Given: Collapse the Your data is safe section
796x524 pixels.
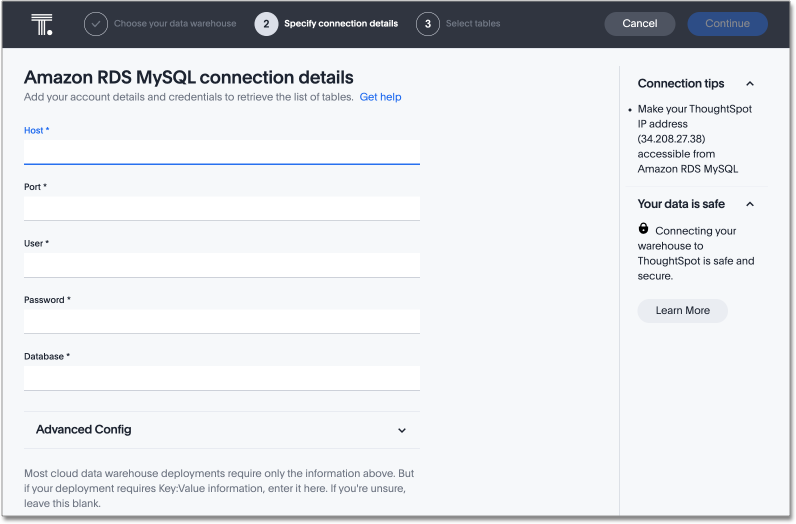Looking at the screenshot, I should (750, 204).
